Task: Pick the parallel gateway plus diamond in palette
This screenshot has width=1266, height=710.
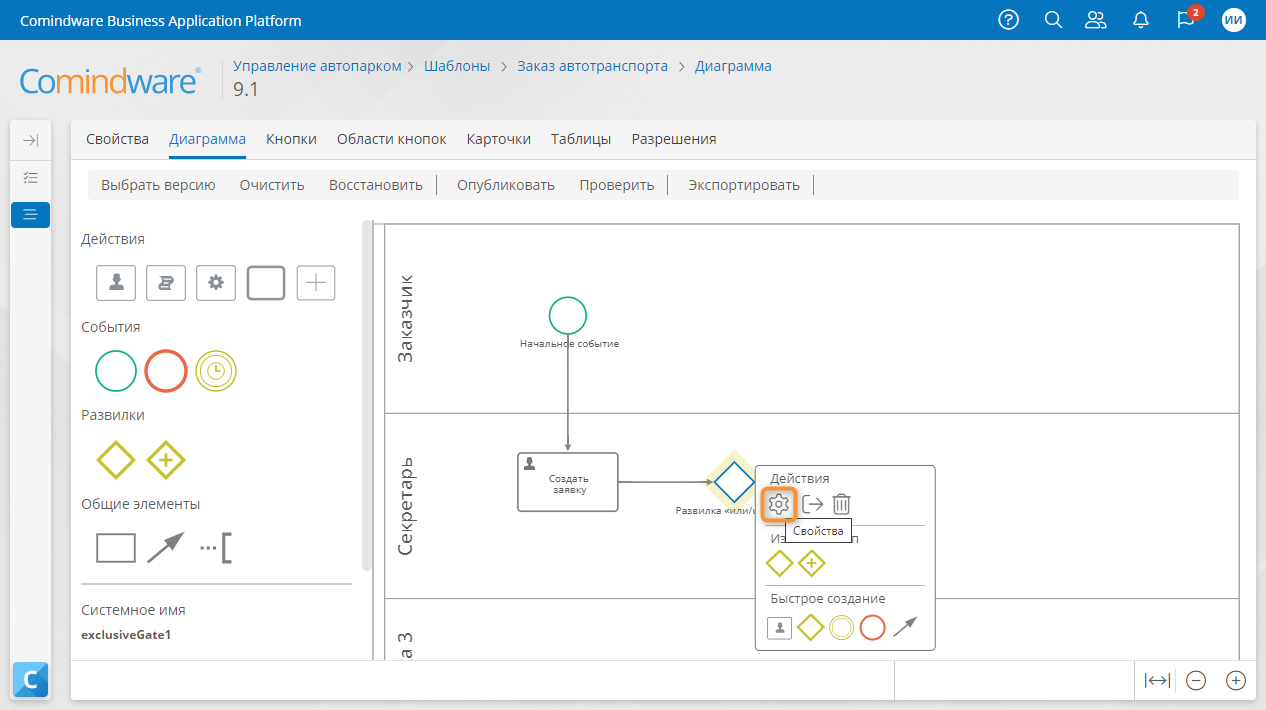Action: [166, 460]
